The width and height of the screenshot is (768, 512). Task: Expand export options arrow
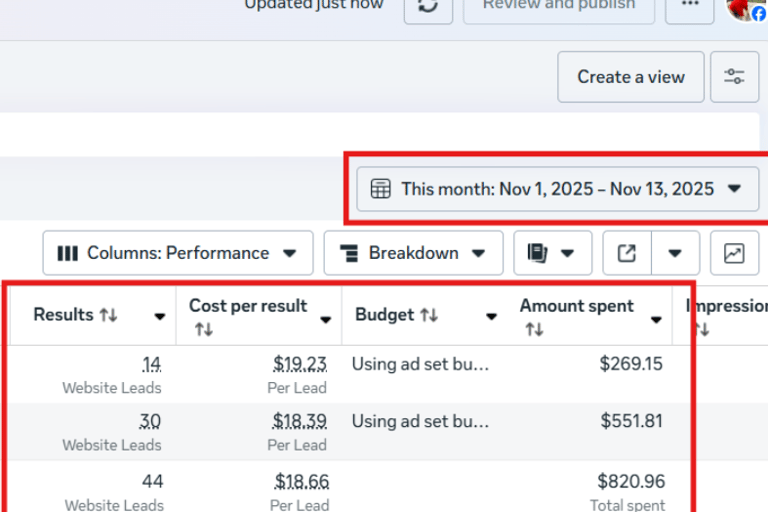pyautogui.click(x=676, y=253)
